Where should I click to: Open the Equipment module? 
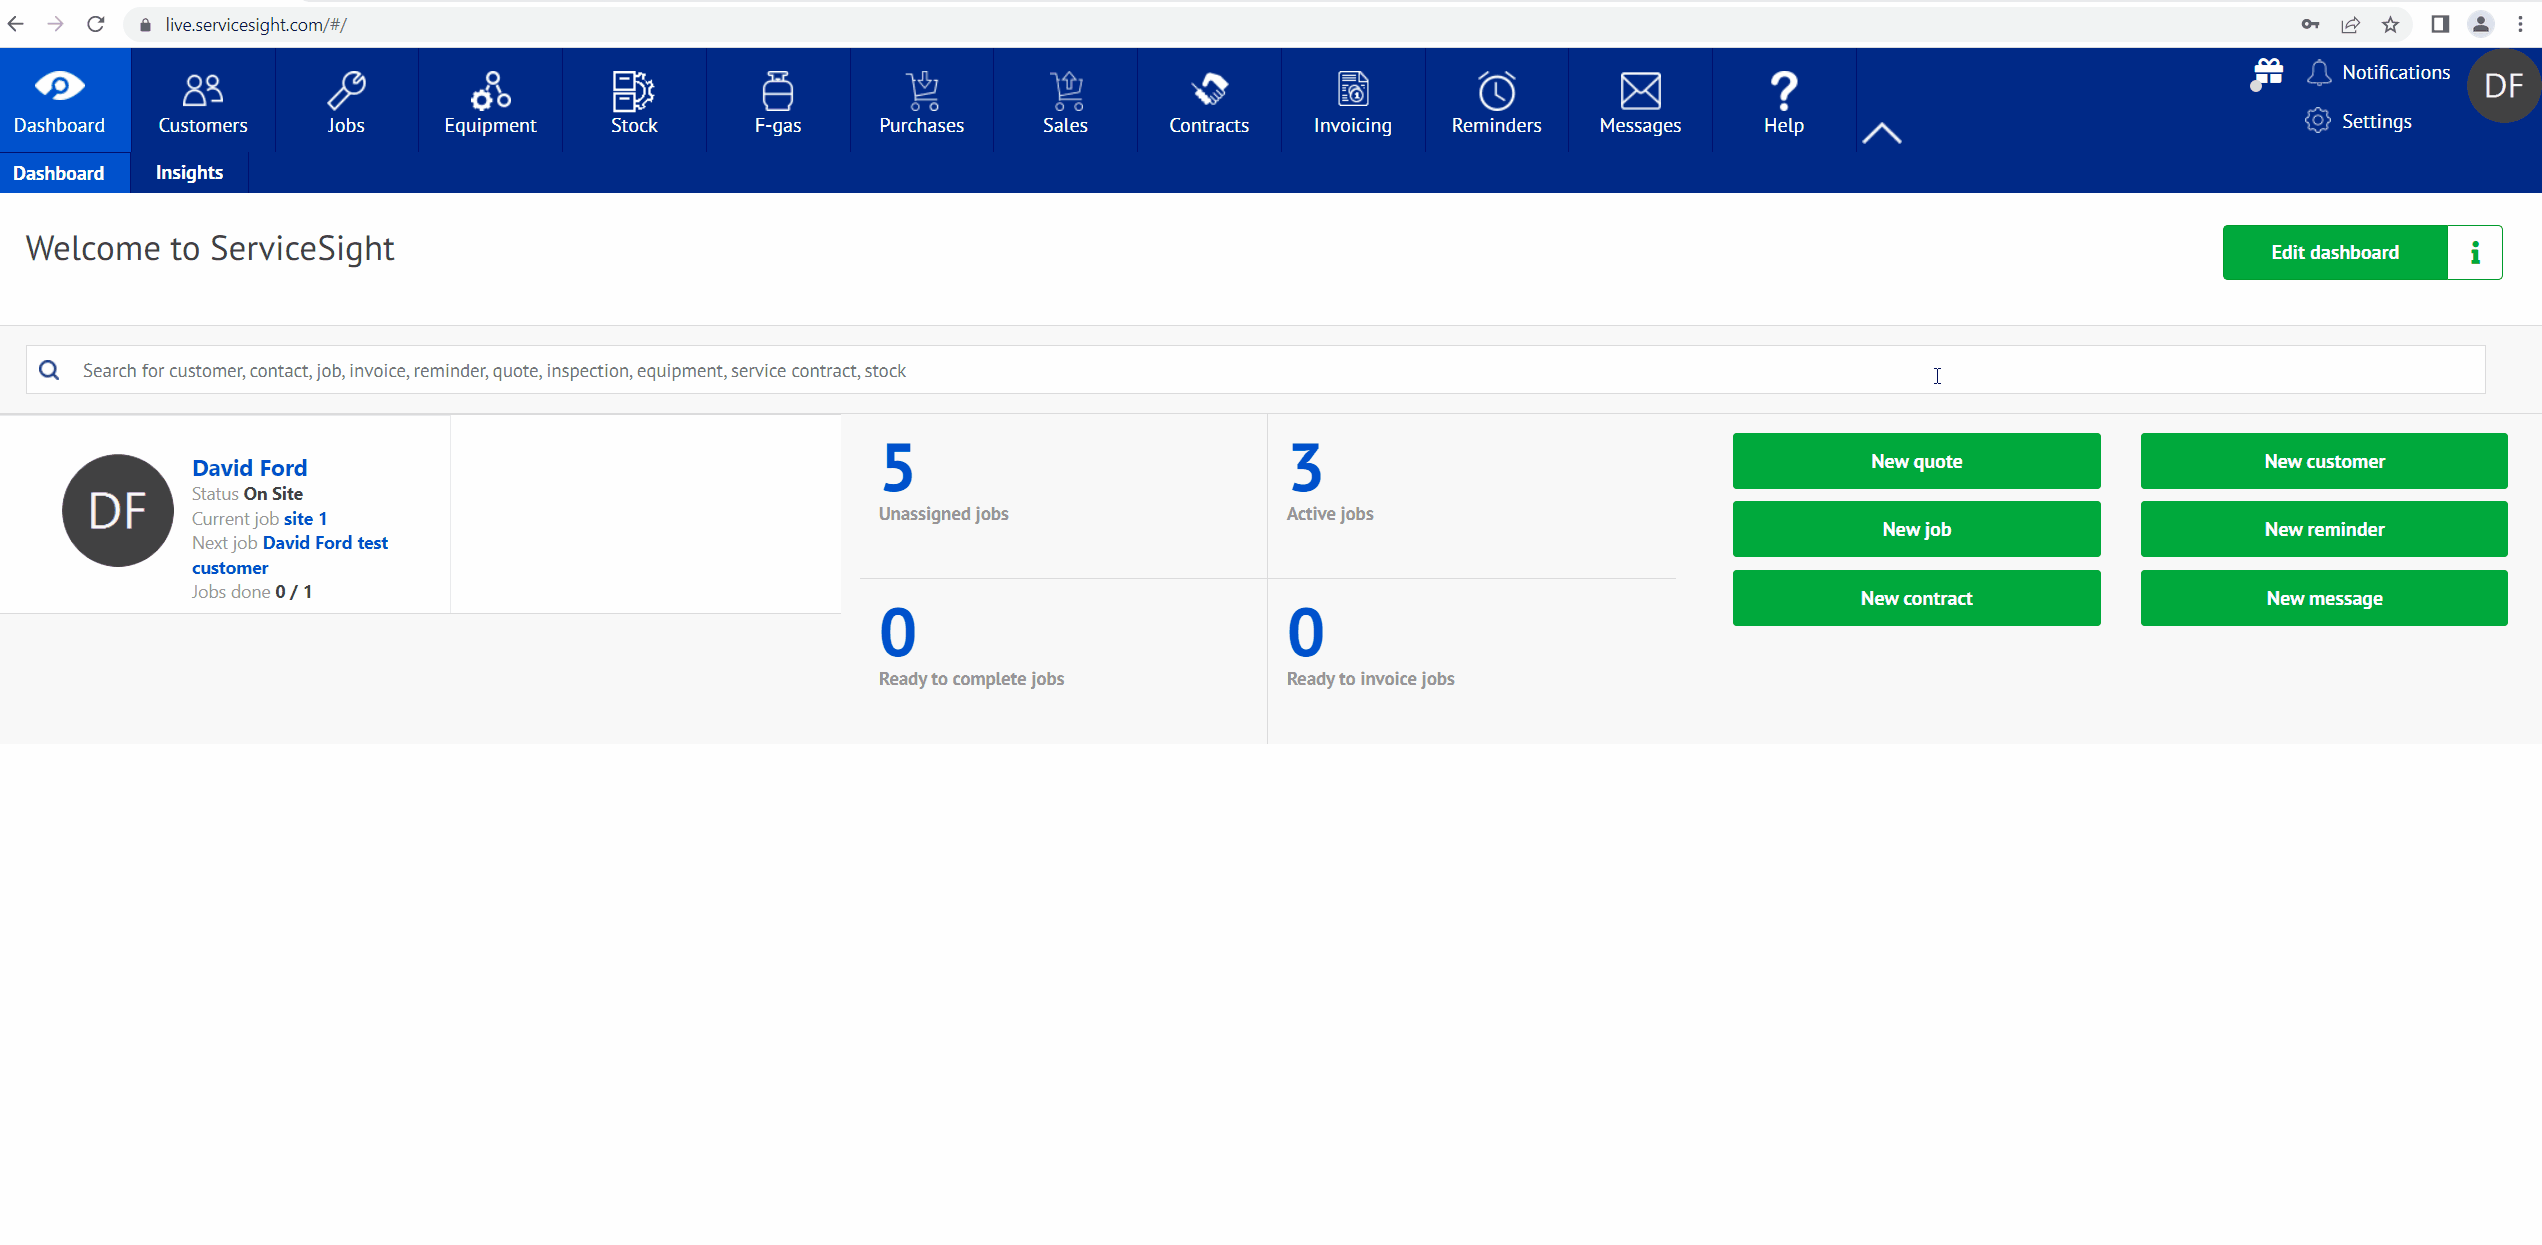490,101
